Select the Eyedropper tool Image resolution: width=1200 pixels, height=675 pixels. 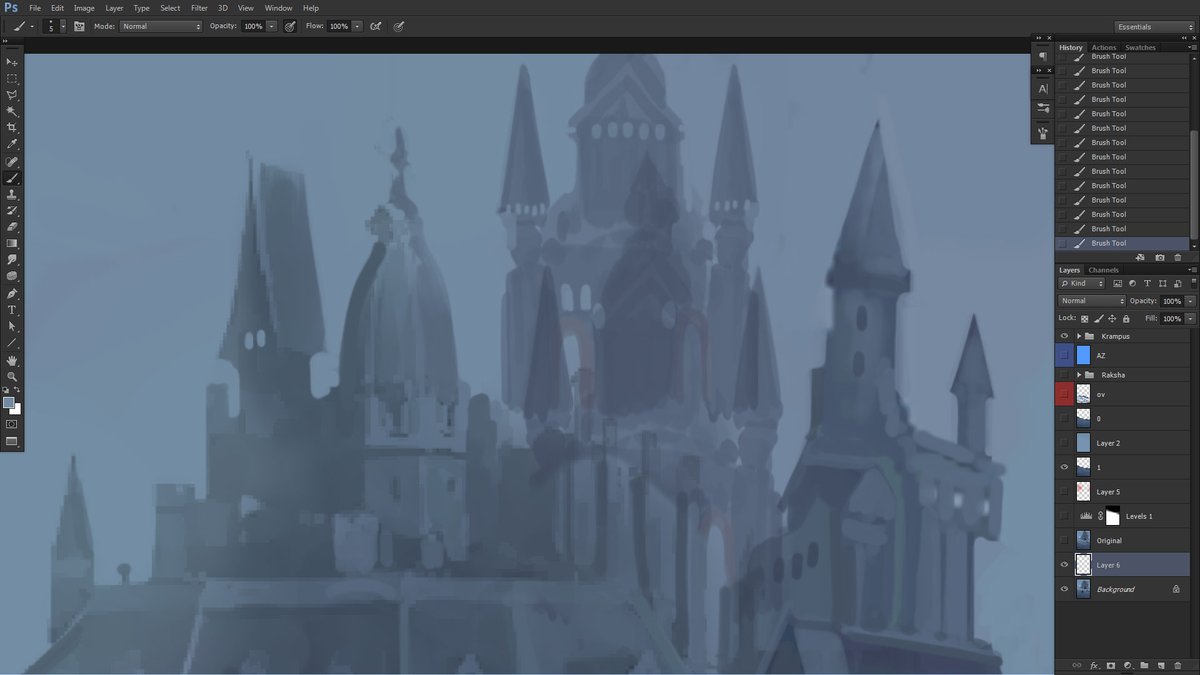[x=12, y=144]
